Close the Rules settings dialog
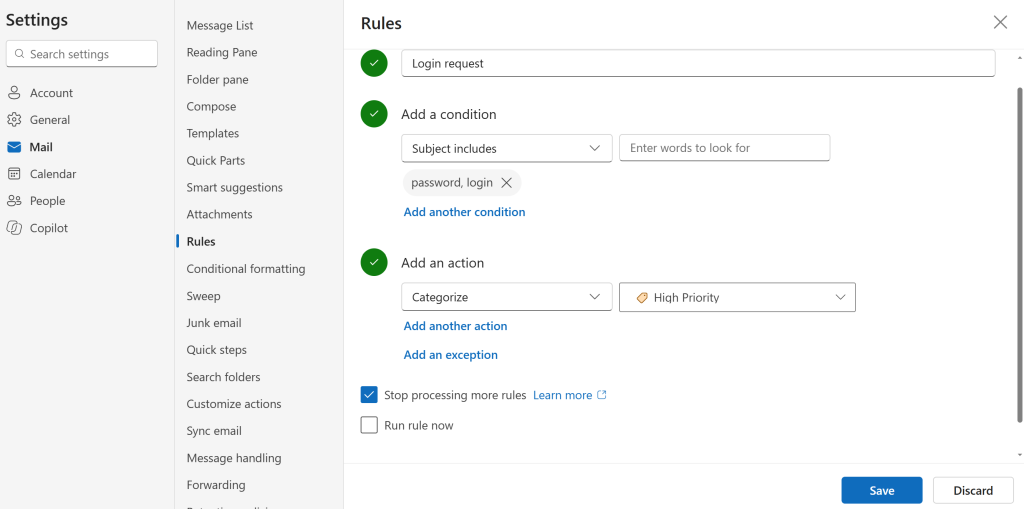 point(1000,22)
